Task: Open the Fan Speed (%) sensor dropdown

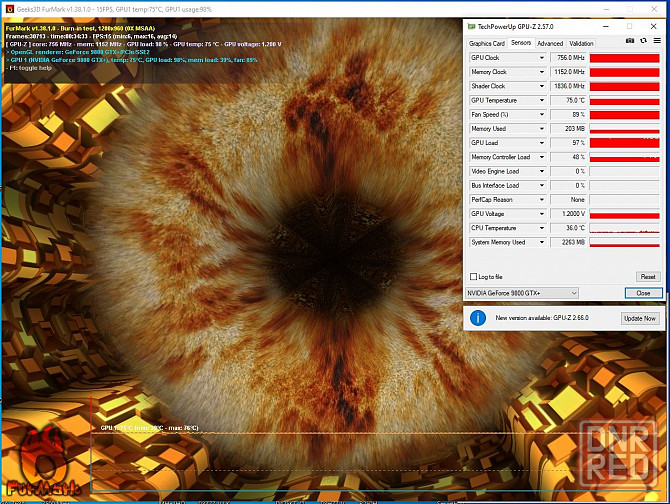Action: point(542,114)
